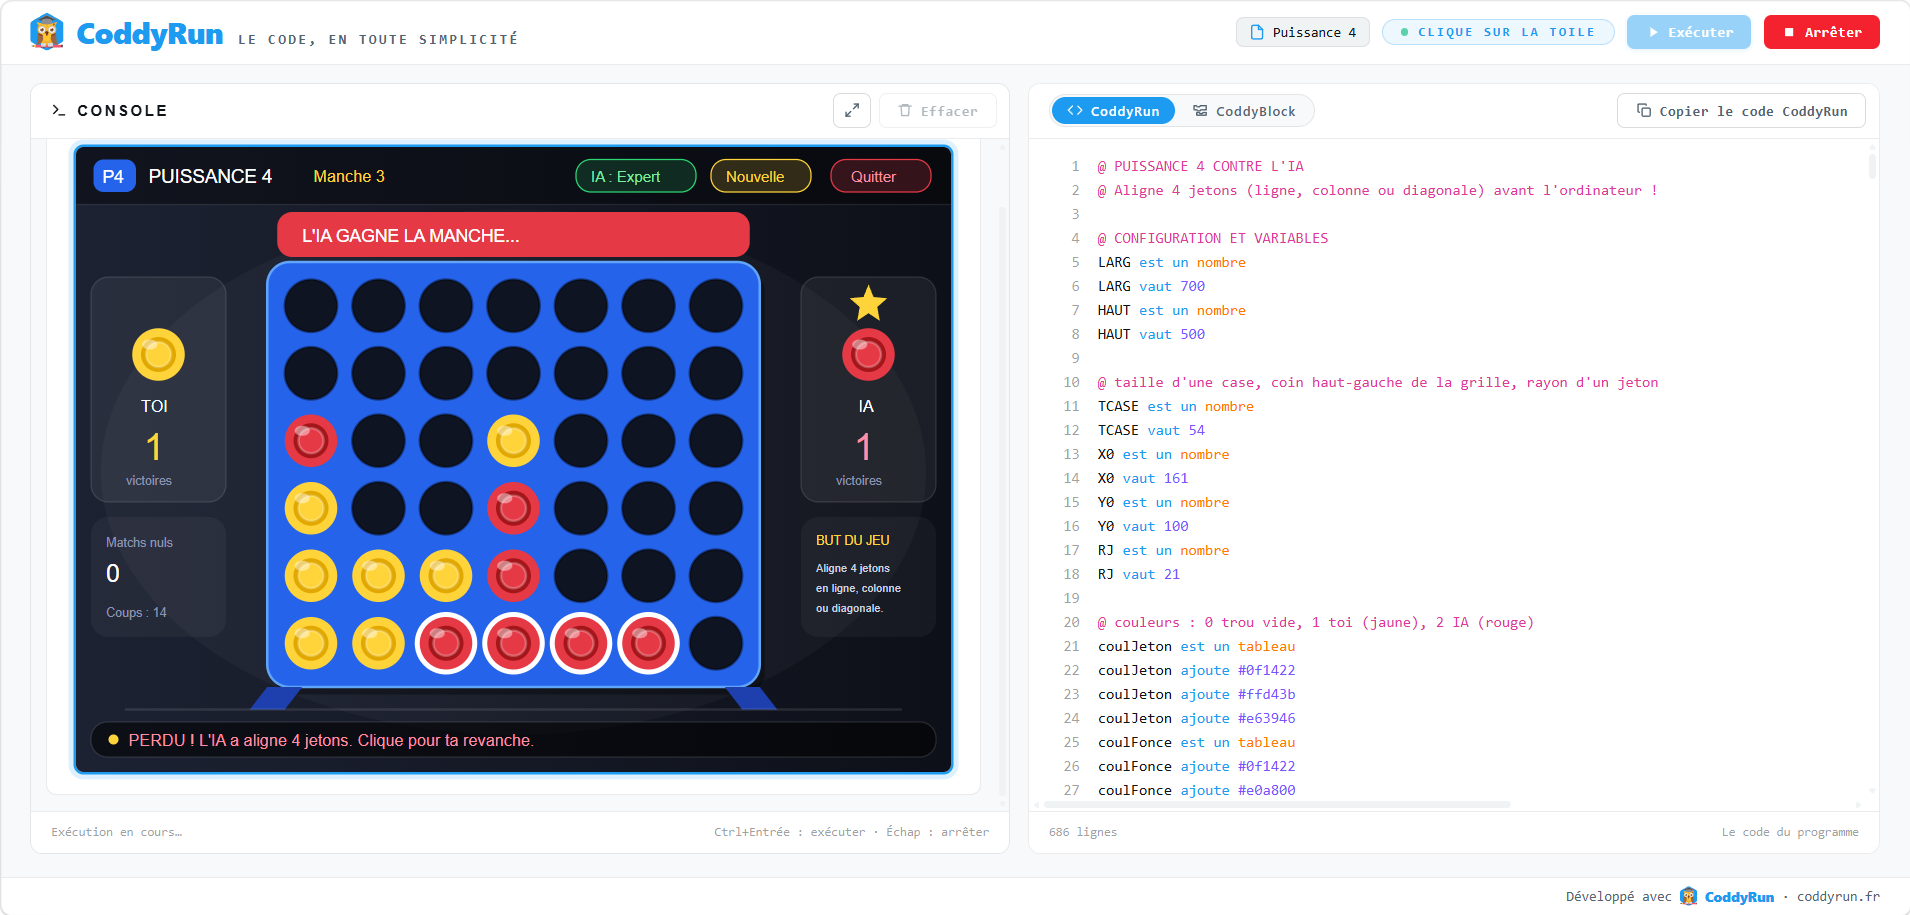Viewport: 1910px width, 915px height.
Task: Click the CoddyRun owl logo icon
Action: 47,32
